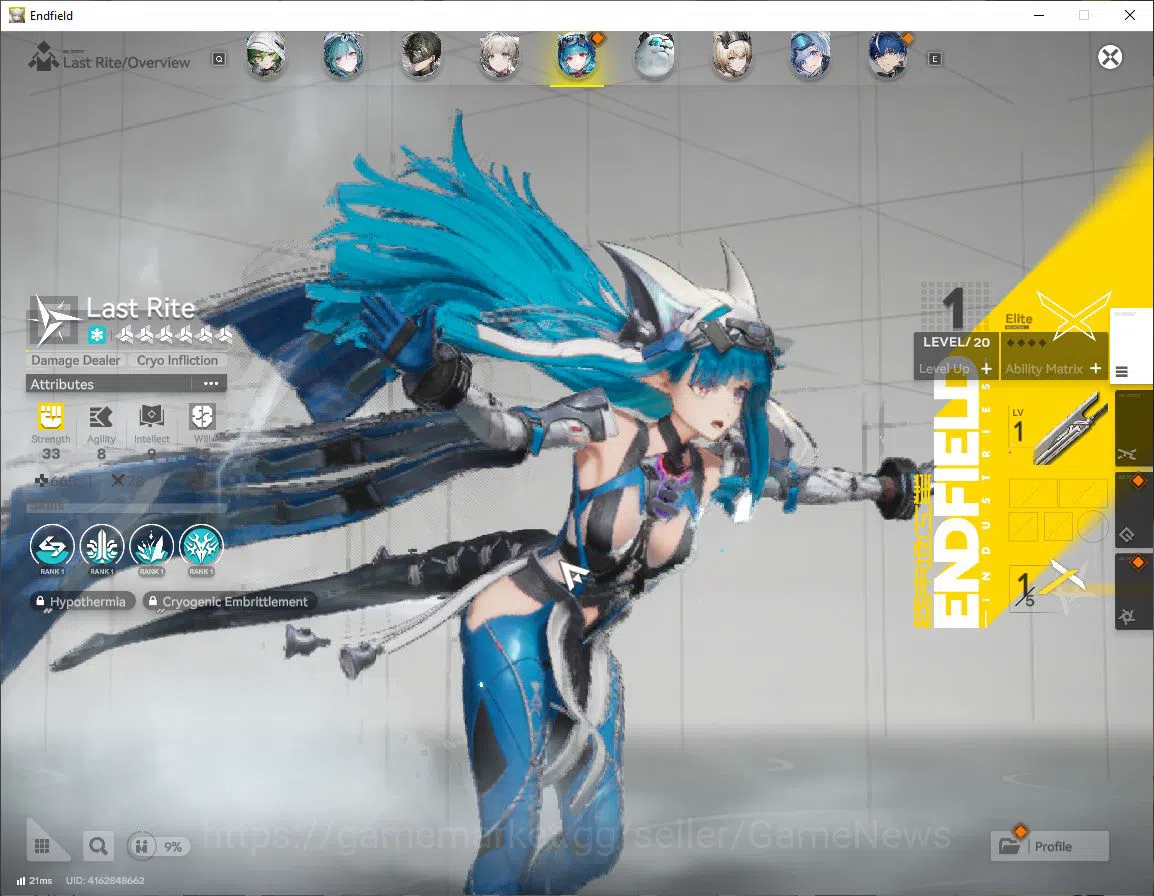Select the highlighted Last Rite portrait

click(577, 56)
